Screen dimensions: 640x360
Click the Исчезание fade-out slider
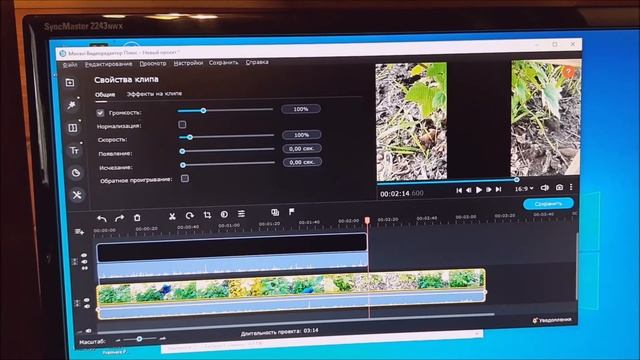[228, 164]
